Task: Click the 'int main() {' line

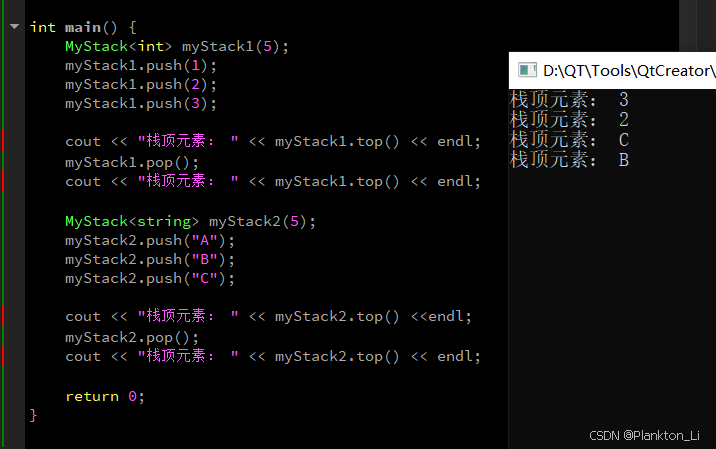Action: pos(83,28)
